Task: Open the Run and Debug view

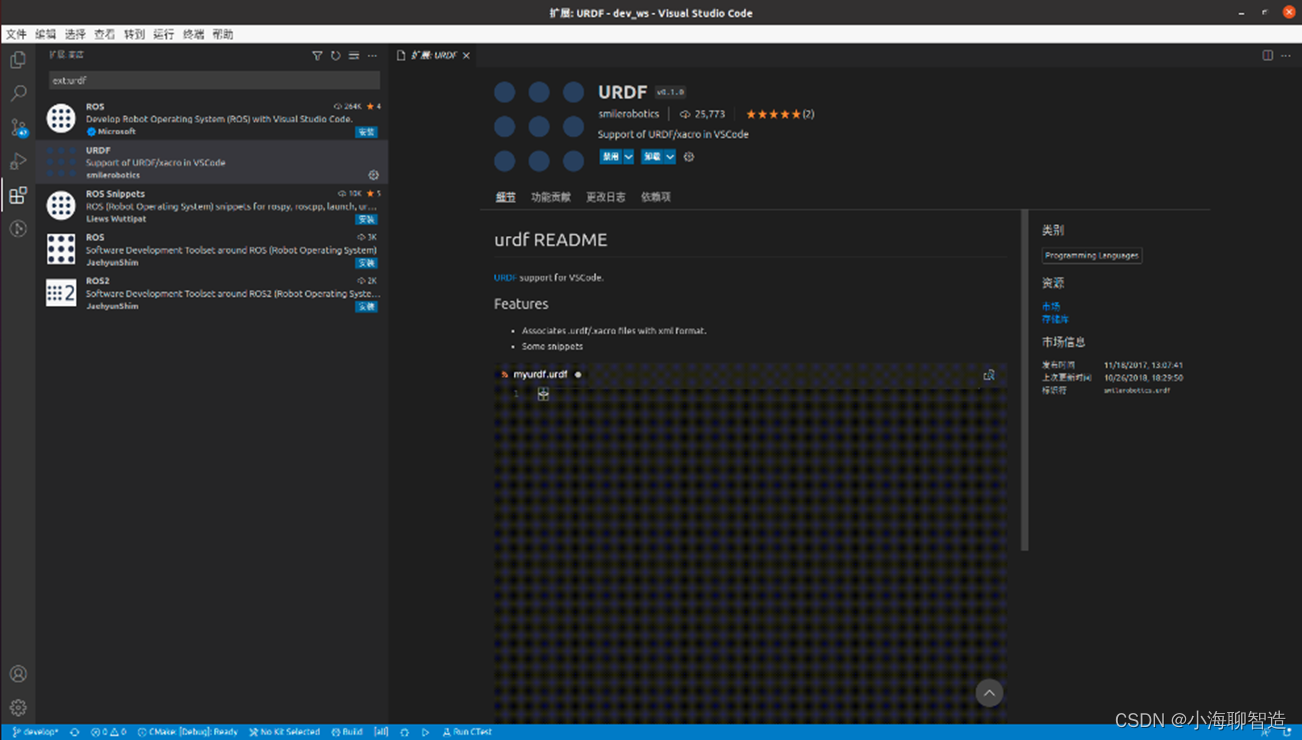Action: [18, 161]
